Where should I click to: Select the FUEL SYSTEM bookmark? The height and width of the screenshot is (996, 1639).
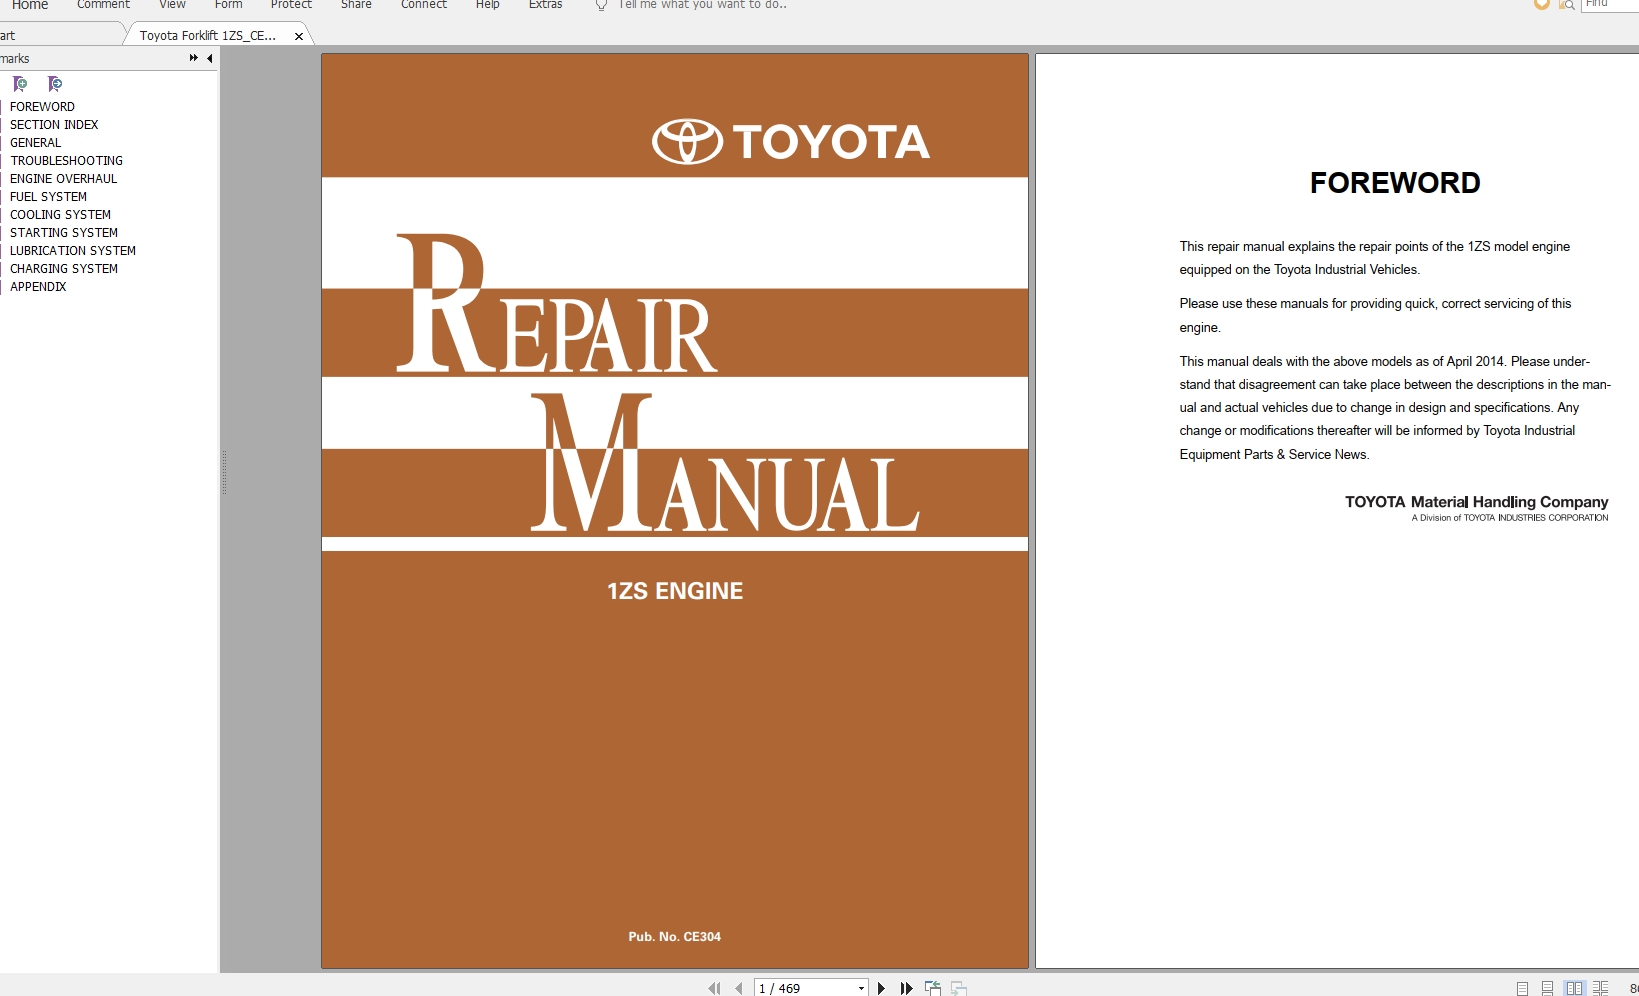[x=48, y=197]
